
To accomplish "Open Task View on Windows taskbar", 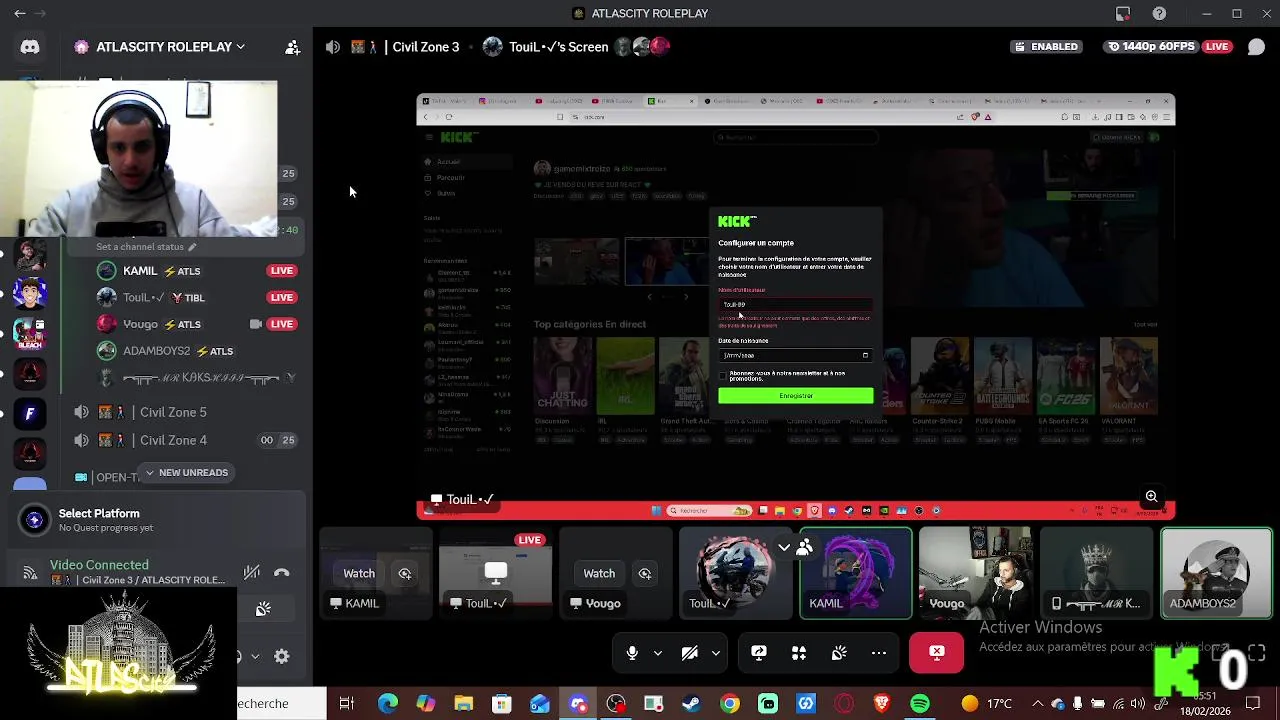I will [x=347, y=704].
